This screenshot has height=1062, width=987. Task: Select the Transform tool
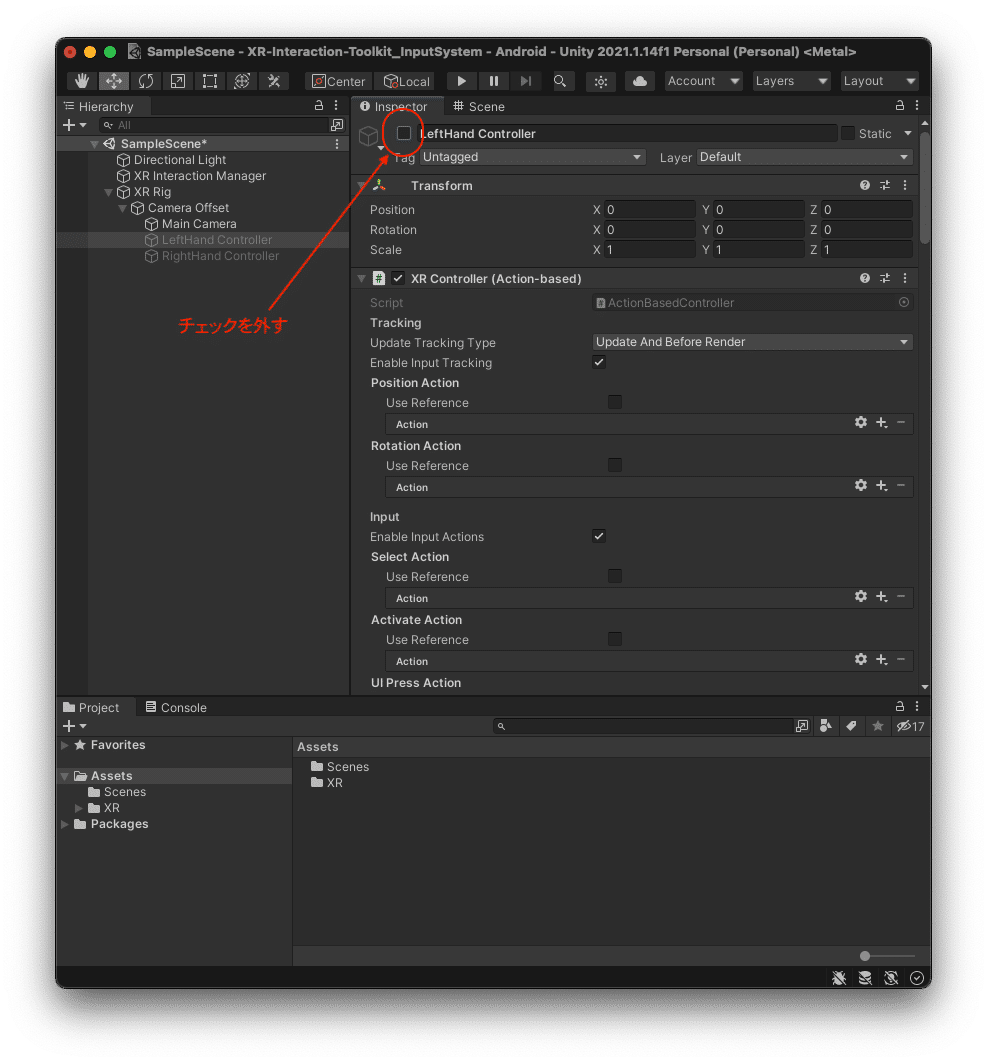tap(242, 81)
